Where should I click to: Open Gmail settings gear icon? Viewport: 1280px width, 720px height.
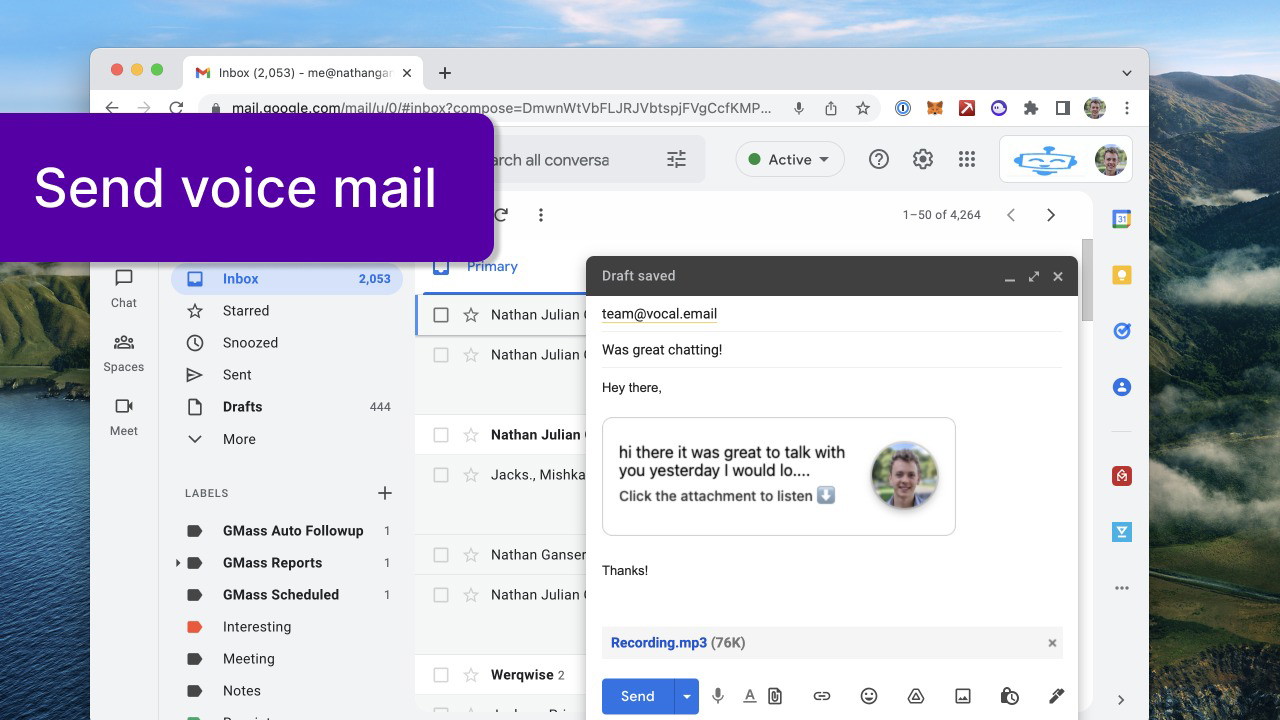click(x=922, y=159)
